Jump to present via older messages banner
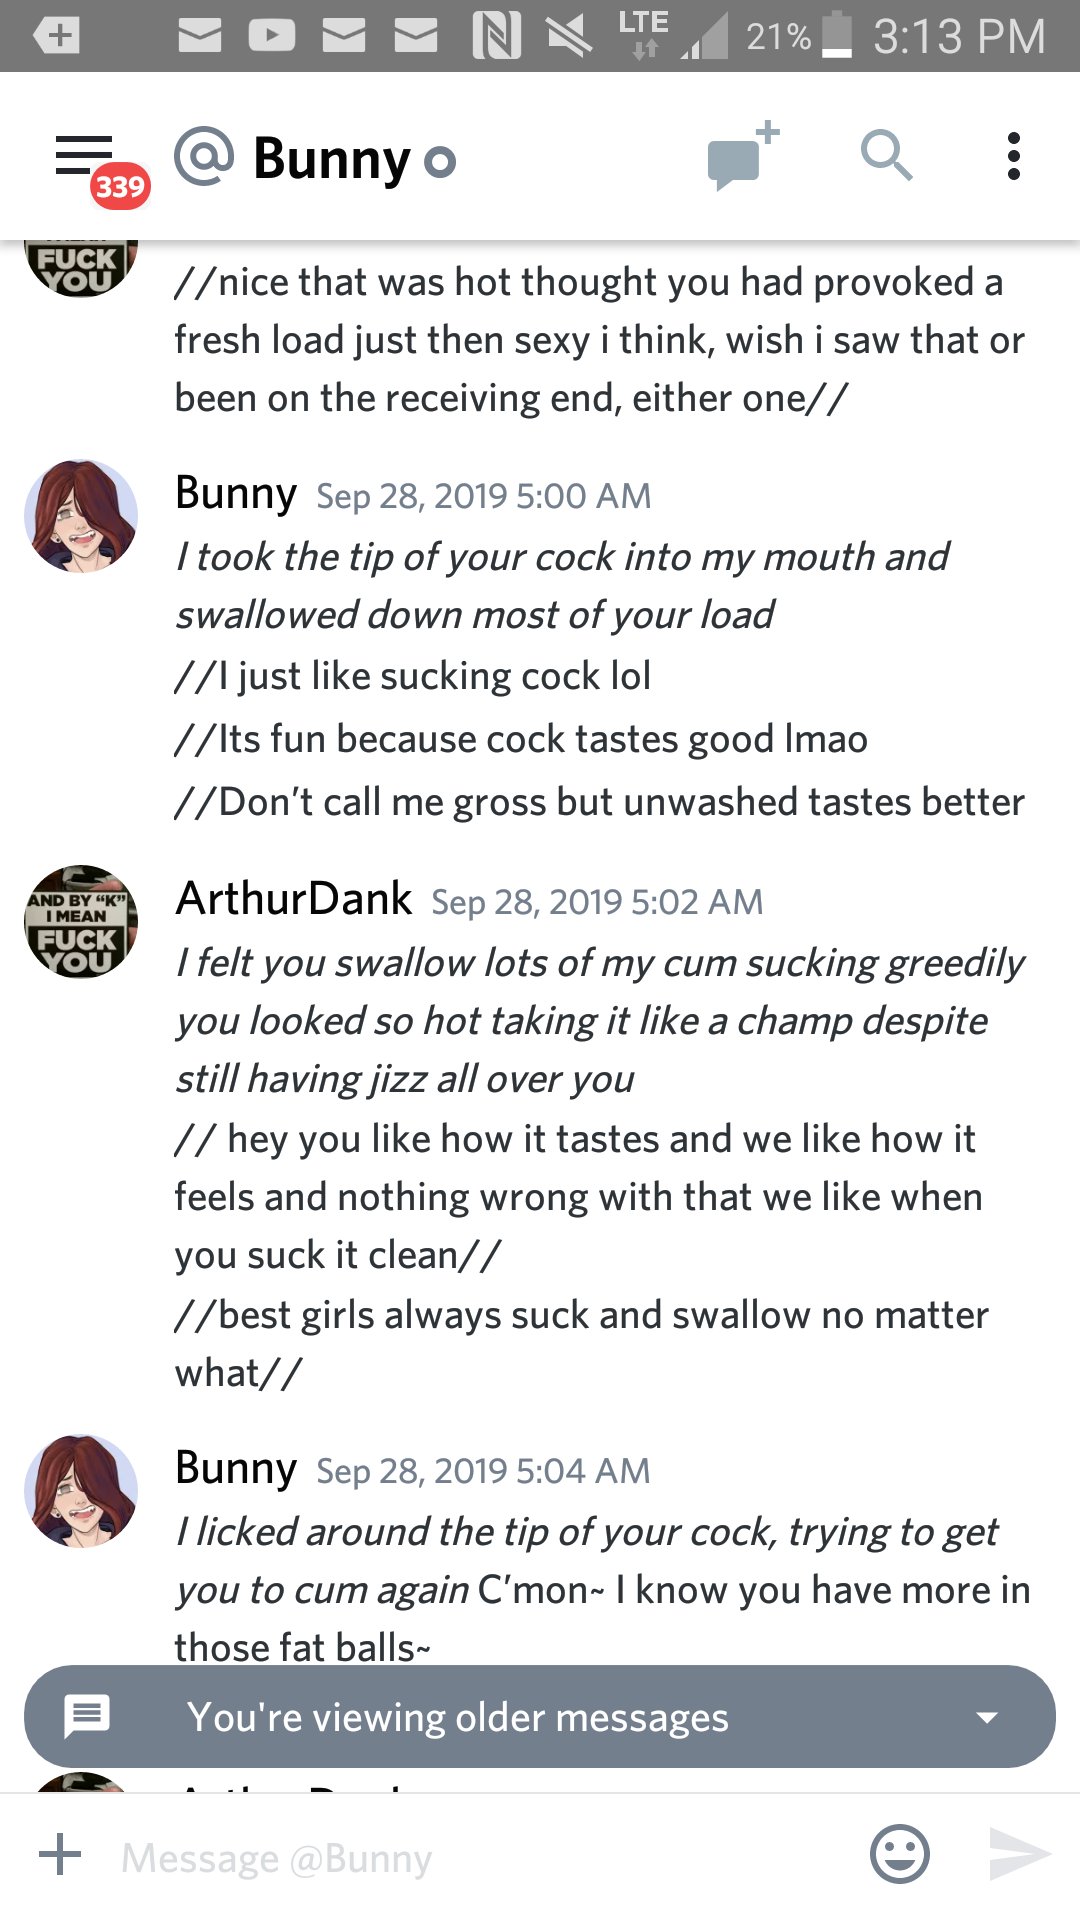The width and height of the screenshot is (1080, 1920). pyautogui.click(x=540, y=1716)
